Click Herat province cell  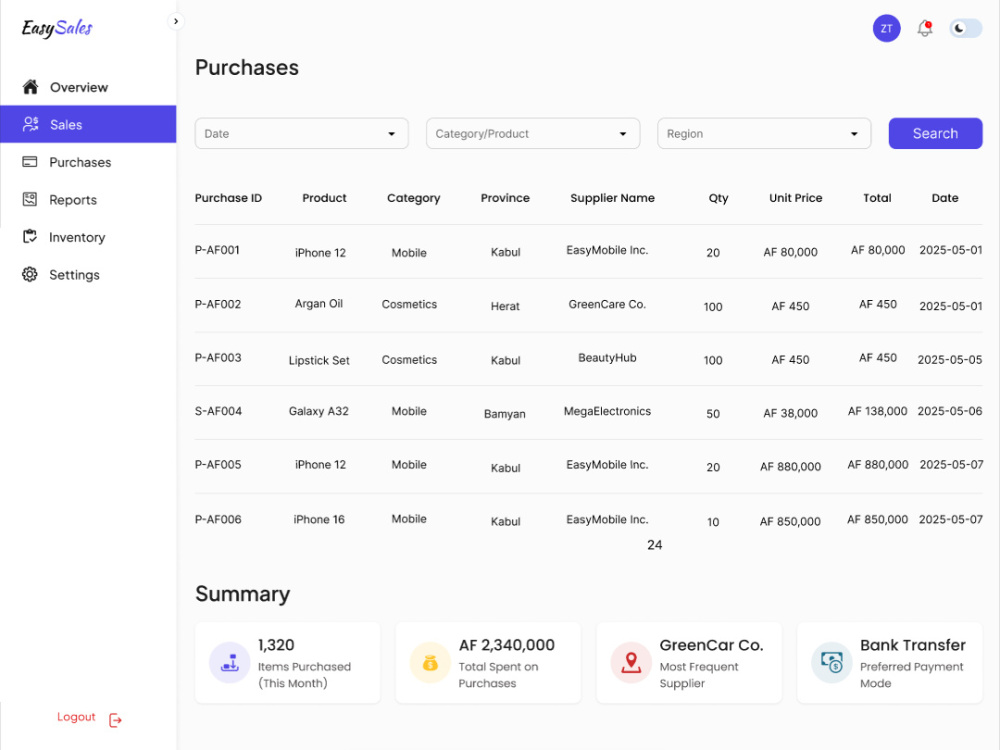click(x=505, y=306)
